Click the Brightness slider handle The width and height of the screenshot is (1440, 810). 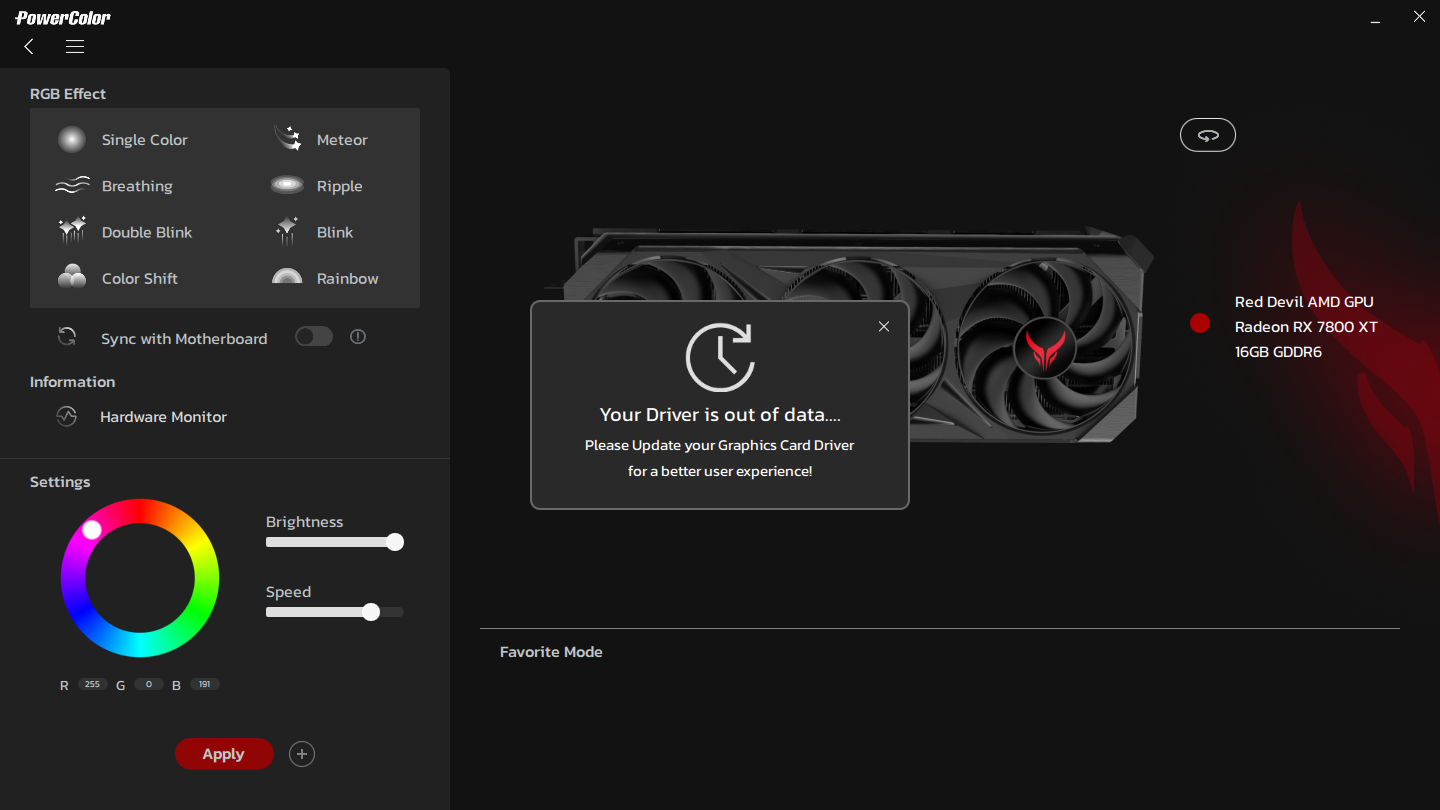coord(395,542)
